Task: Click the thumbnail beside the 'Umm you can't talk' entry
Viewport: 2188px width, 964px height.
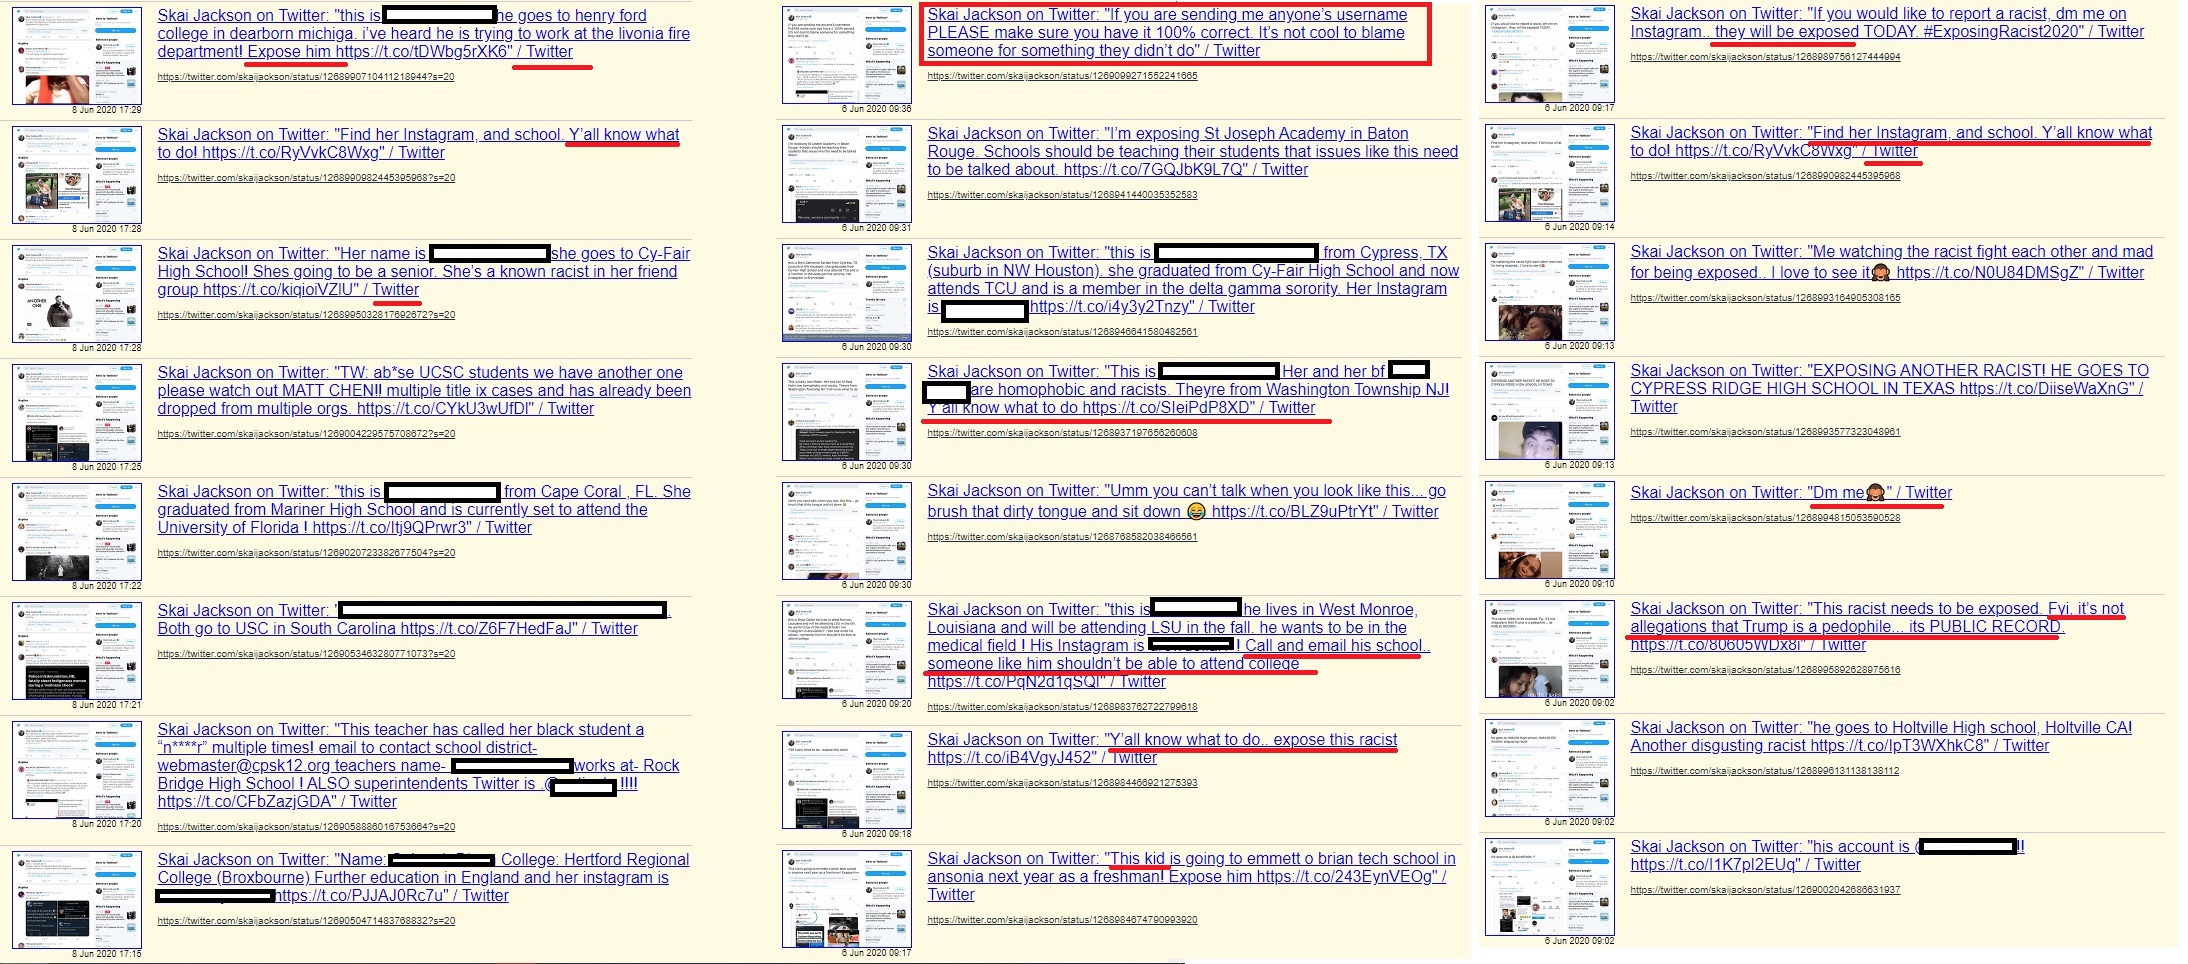Action: (847, 530)
